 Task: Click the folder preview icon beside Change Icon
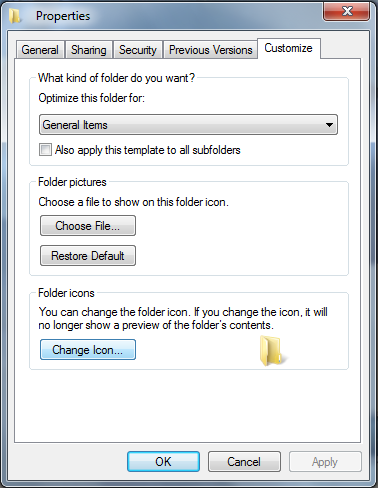[x=271, y=350]
